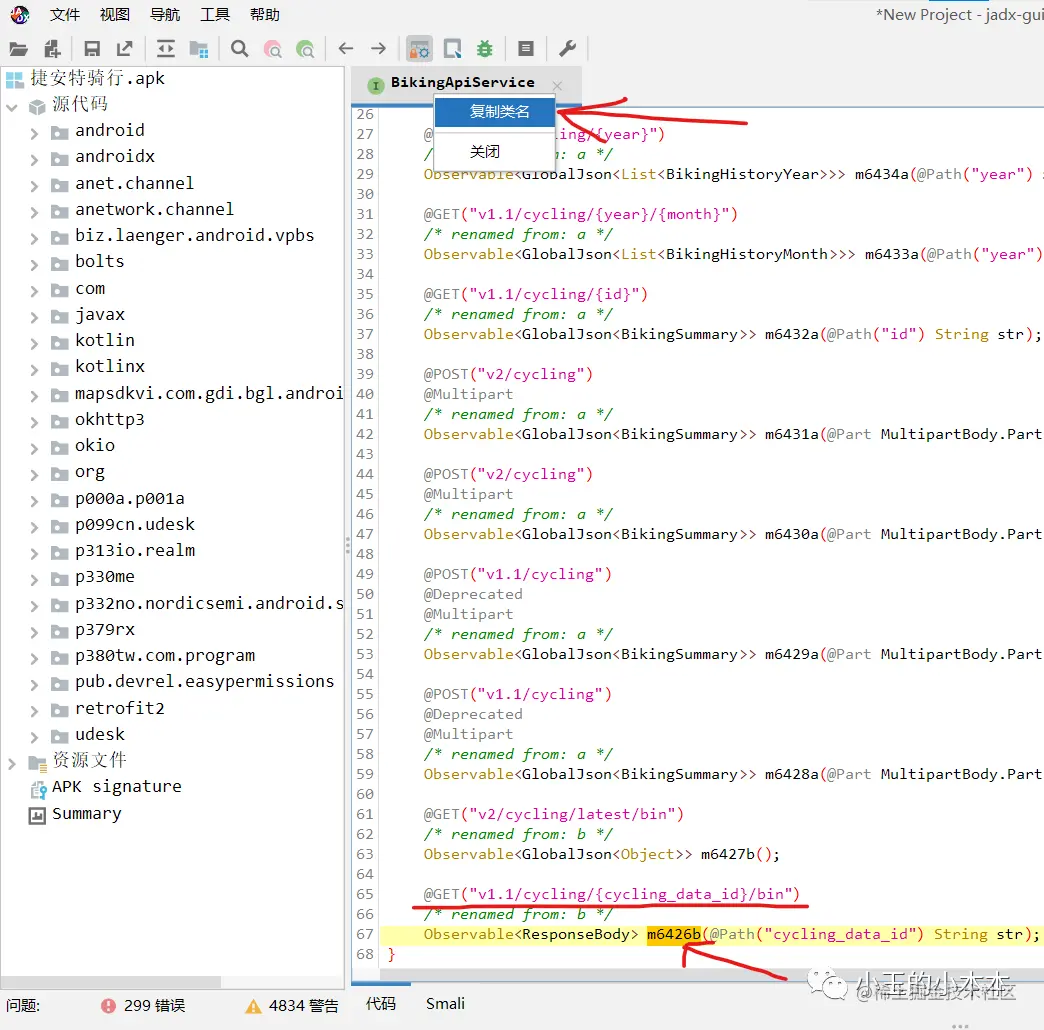Screen dimensions: 1044x1030
Task: Select the APK signature item
Action: click(117, 786)
